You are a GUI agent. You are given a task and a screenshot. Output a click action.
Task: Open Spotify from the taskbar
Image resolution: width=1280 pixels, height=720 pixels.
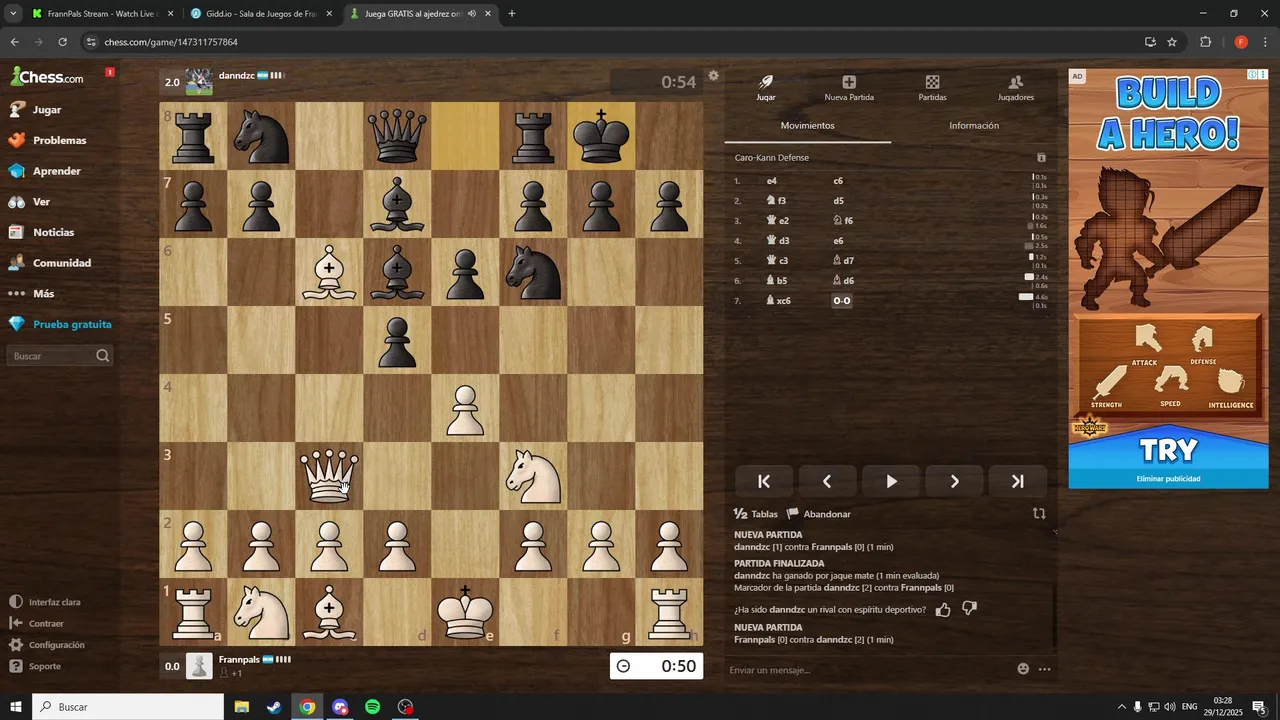pyautogui.click(x=372, y=707)
